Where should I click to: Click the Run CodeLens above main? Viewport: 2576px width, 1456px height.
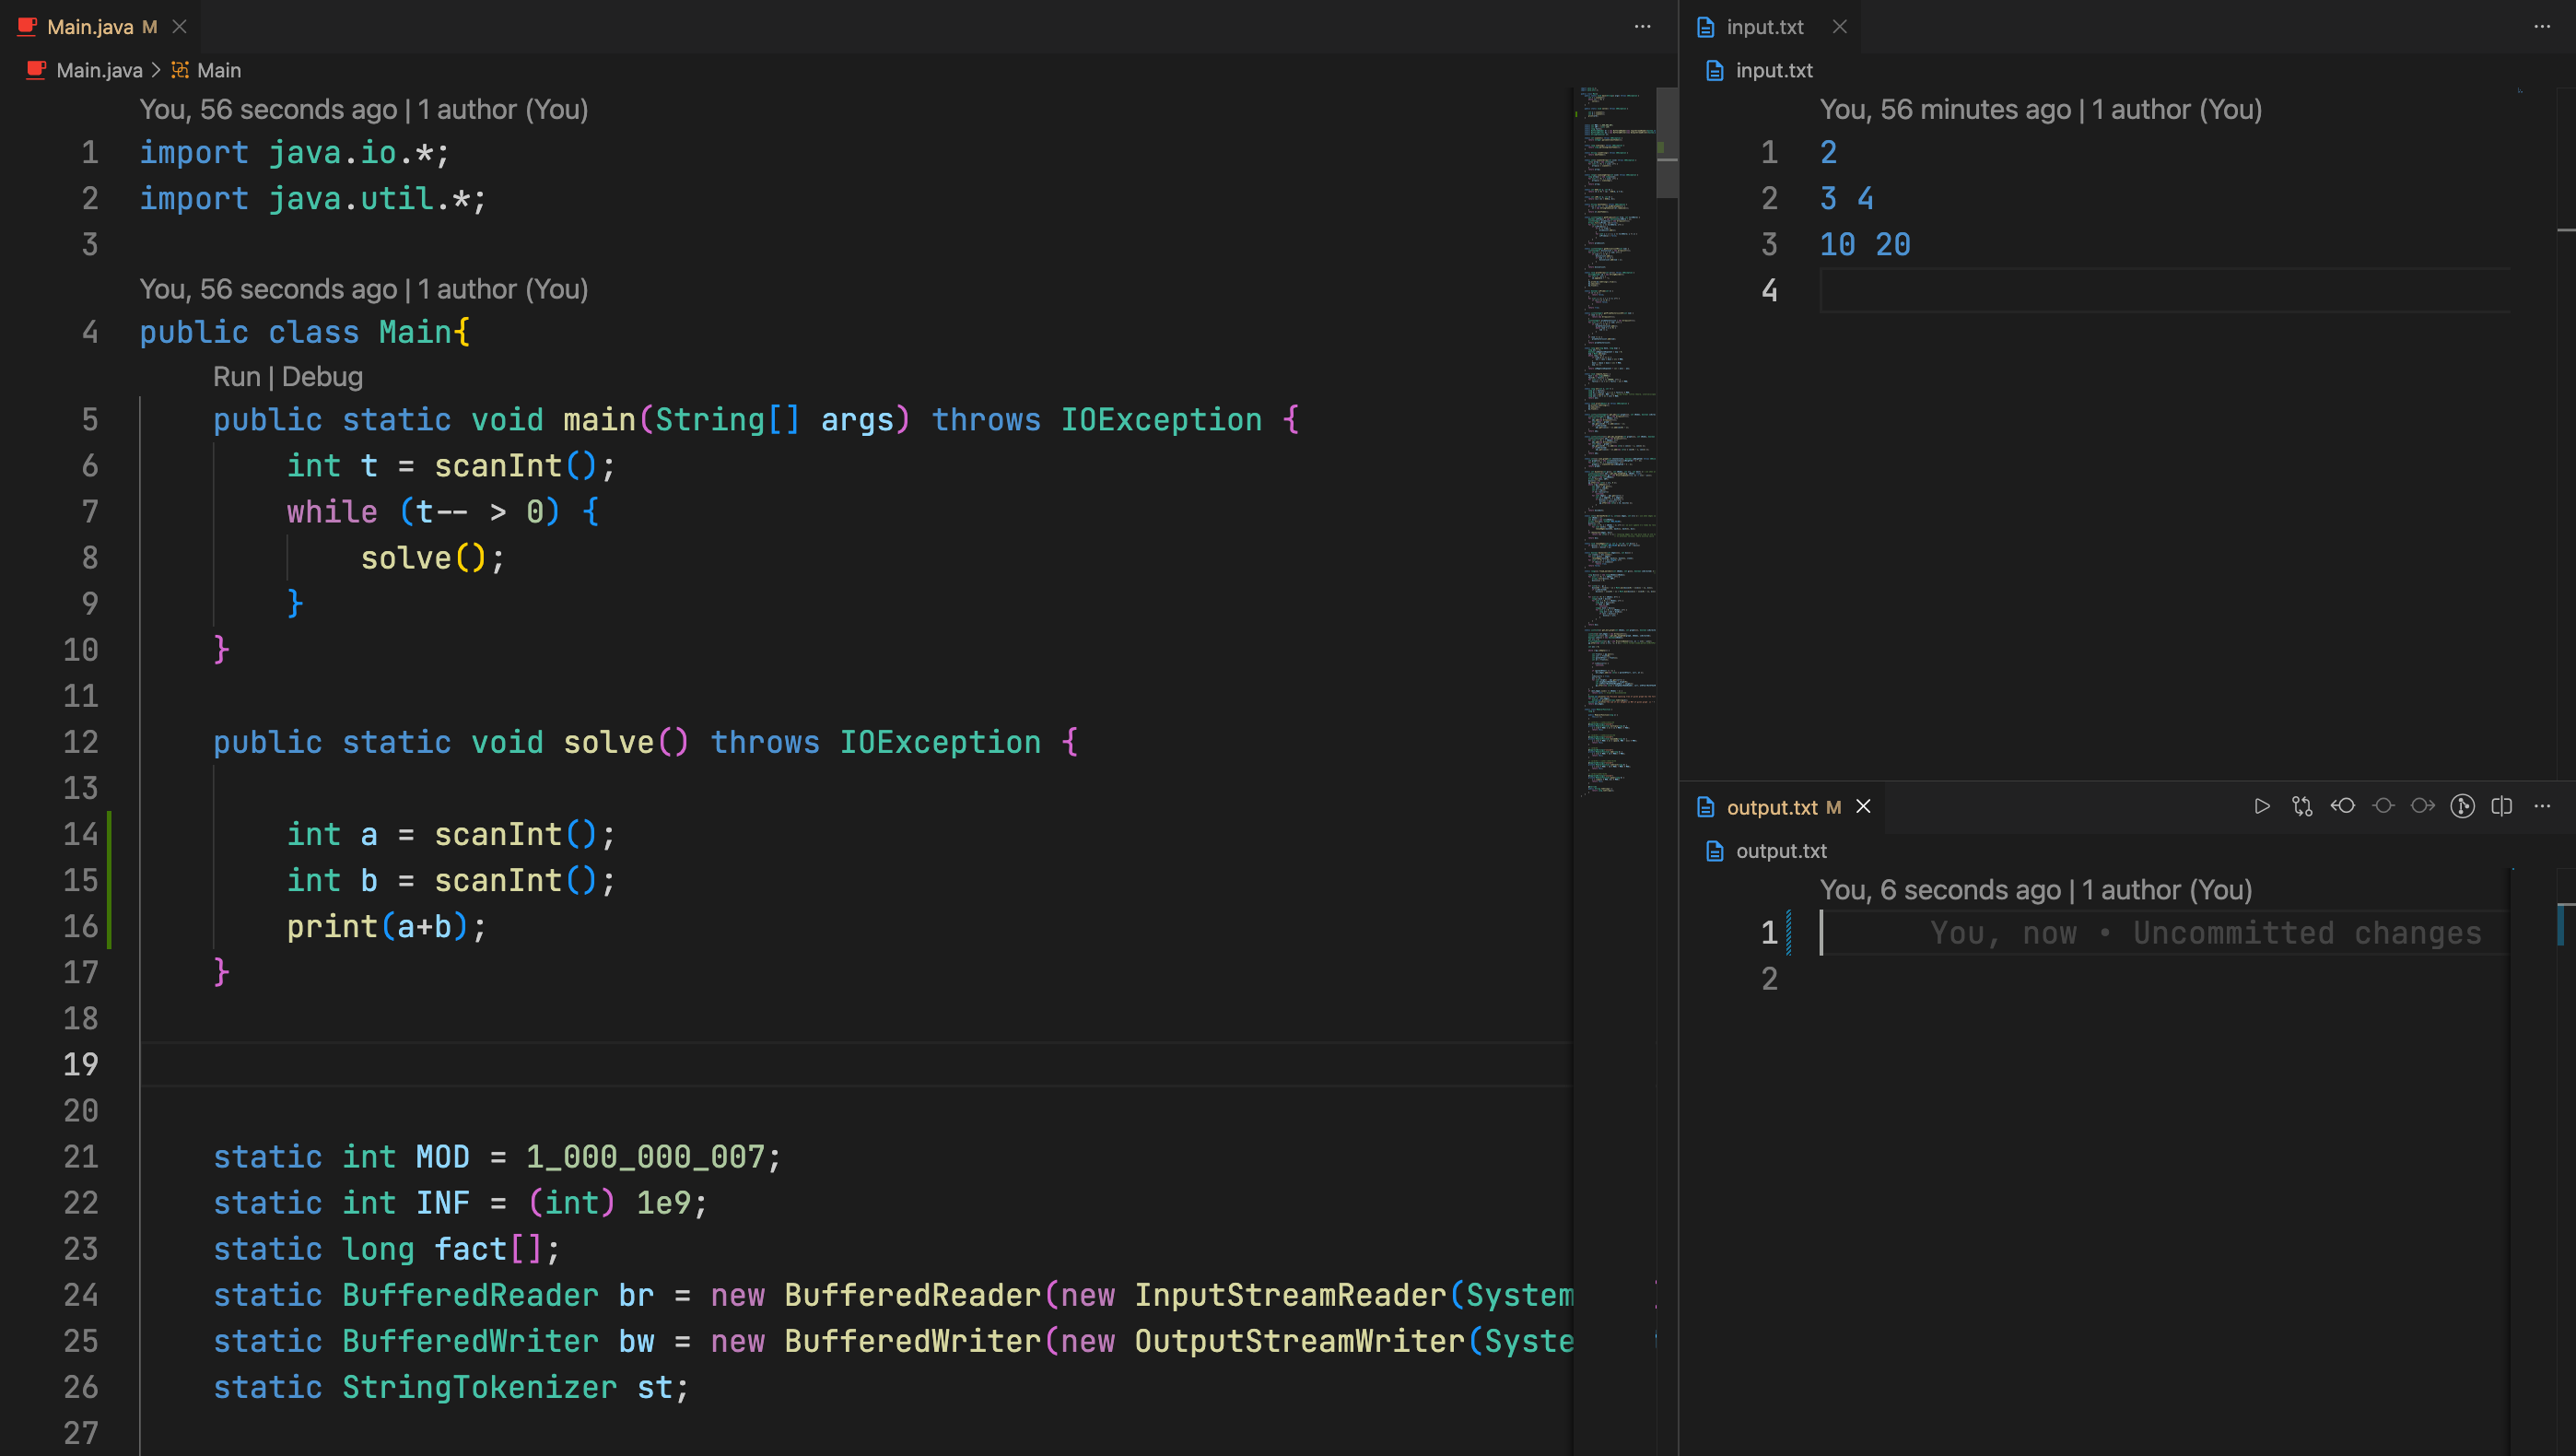point(236,377)
